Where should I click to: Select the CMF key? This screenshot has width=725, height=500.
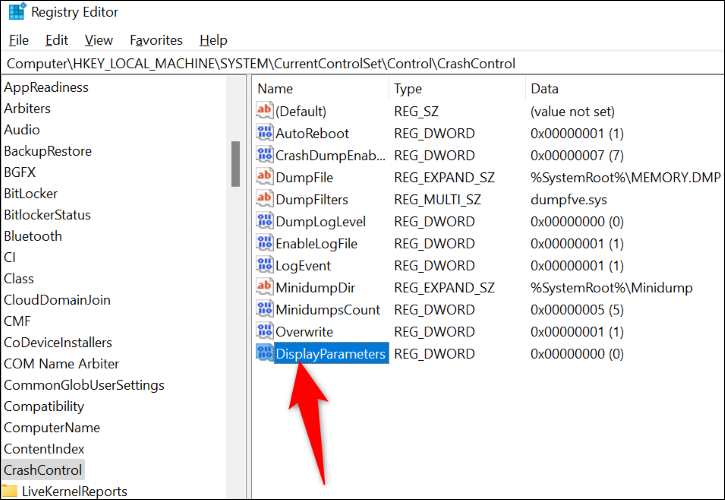[17, 321]
